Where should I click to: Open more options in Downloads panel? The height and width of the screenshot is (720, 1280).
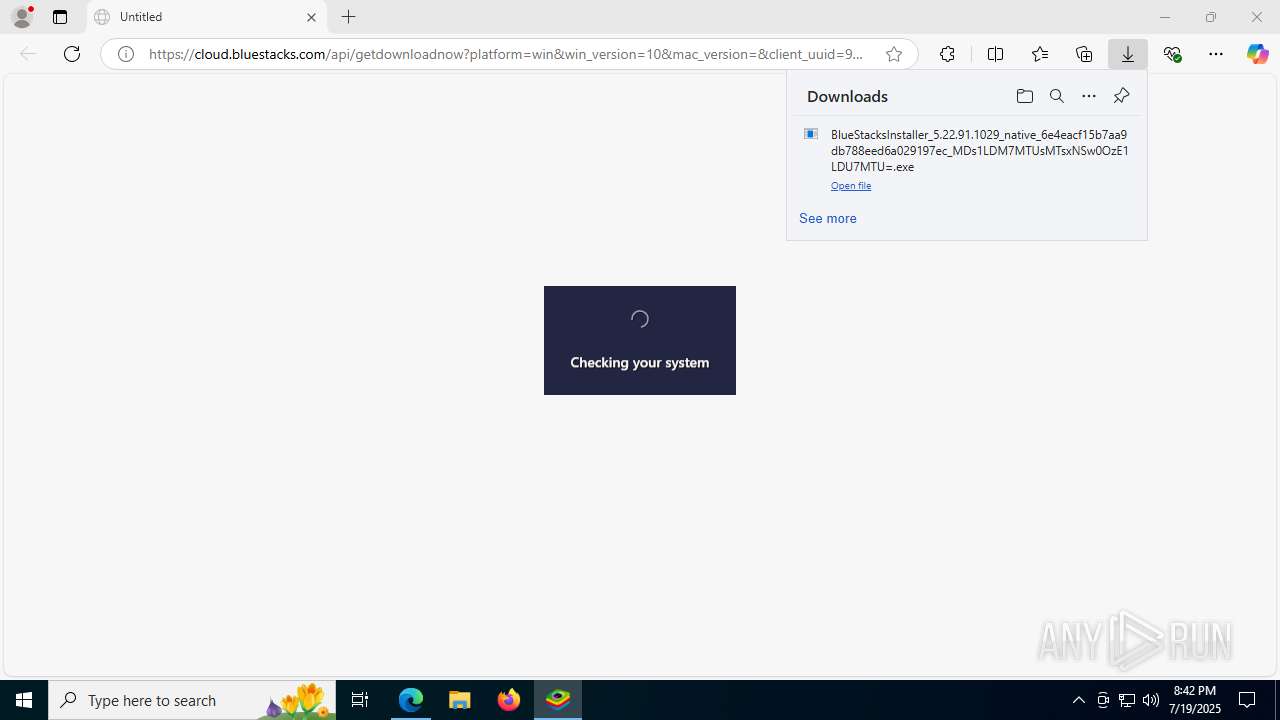tap(1089, 96)
